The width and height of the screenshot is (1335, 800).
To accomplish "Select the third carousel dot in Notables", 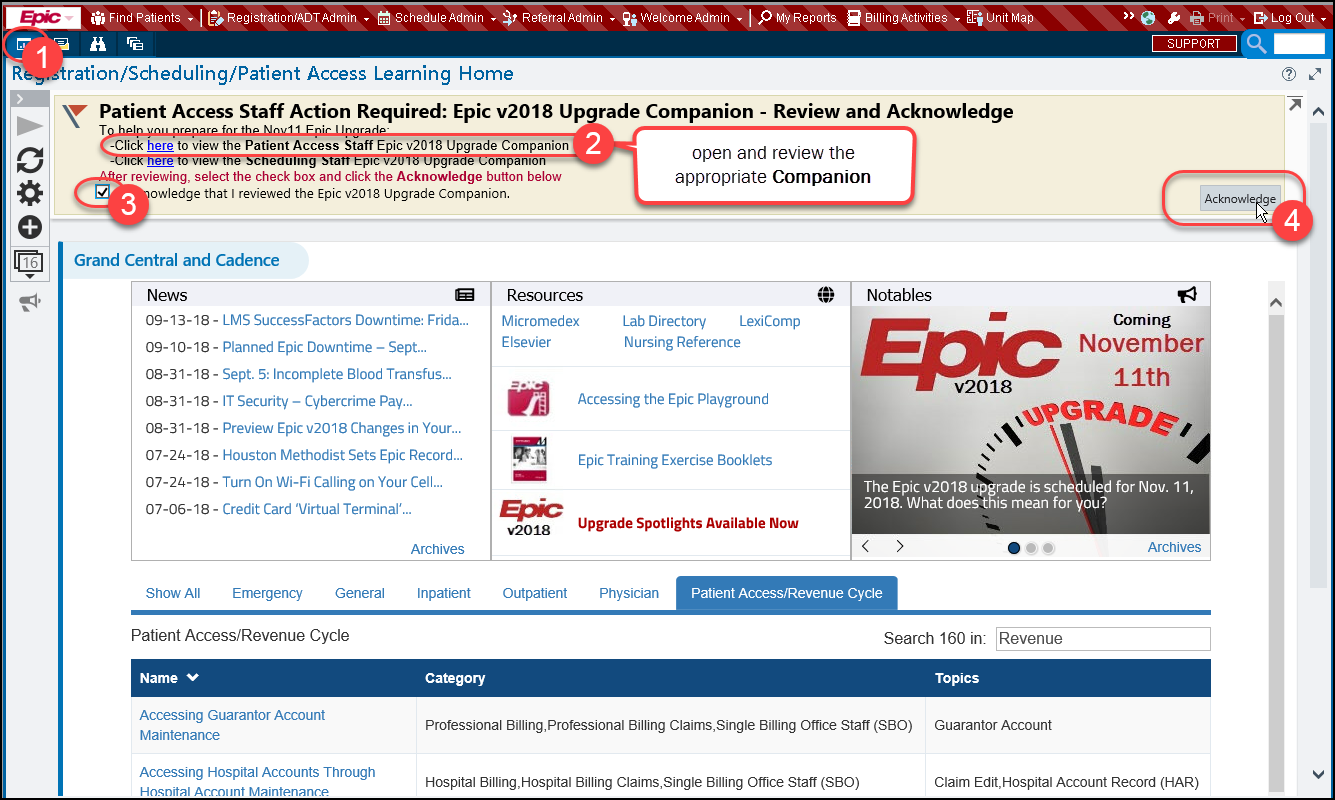I will [x=1048, y=548].
